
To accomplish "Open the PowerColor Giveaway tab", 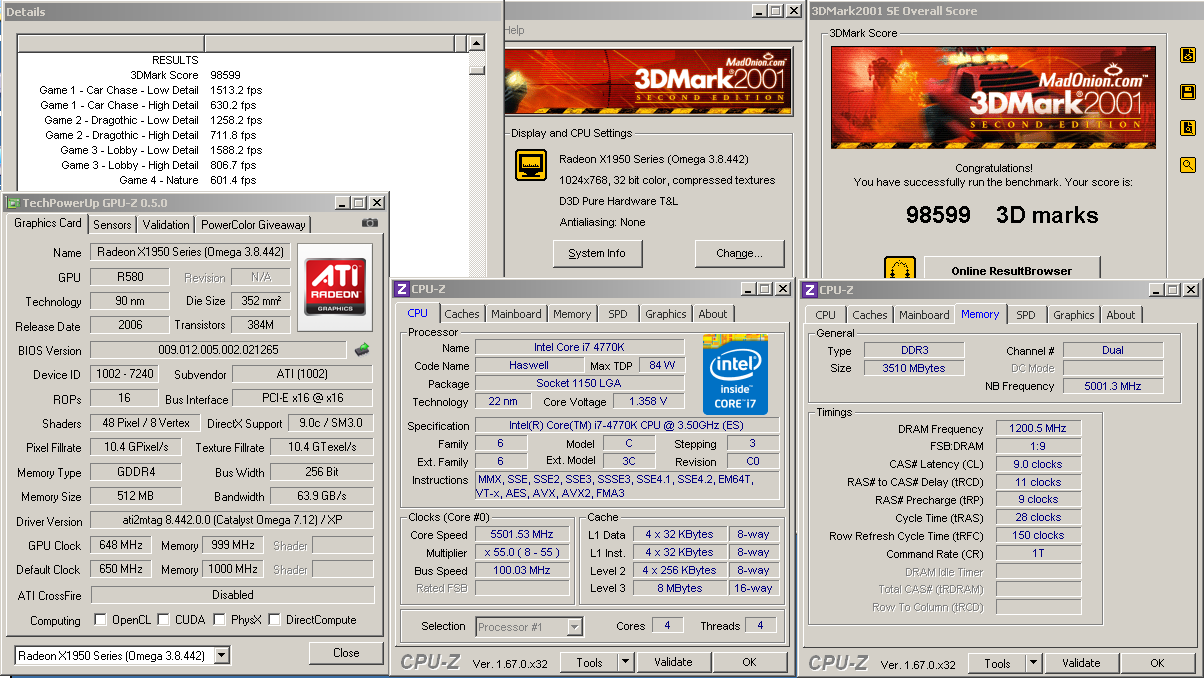I will pos(253,225).
